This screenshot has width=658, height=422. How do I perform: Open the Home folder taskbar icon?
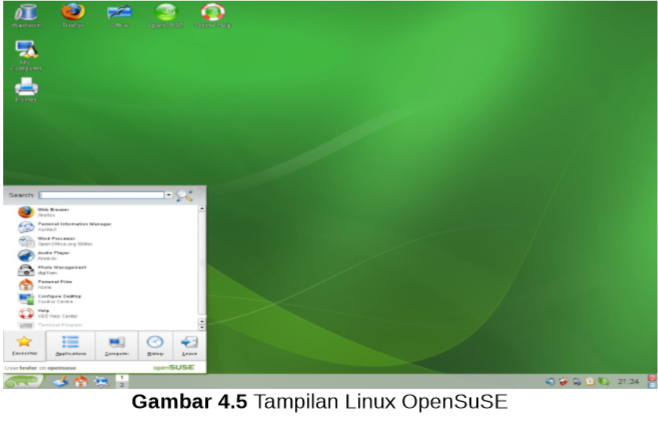[81, 382]
